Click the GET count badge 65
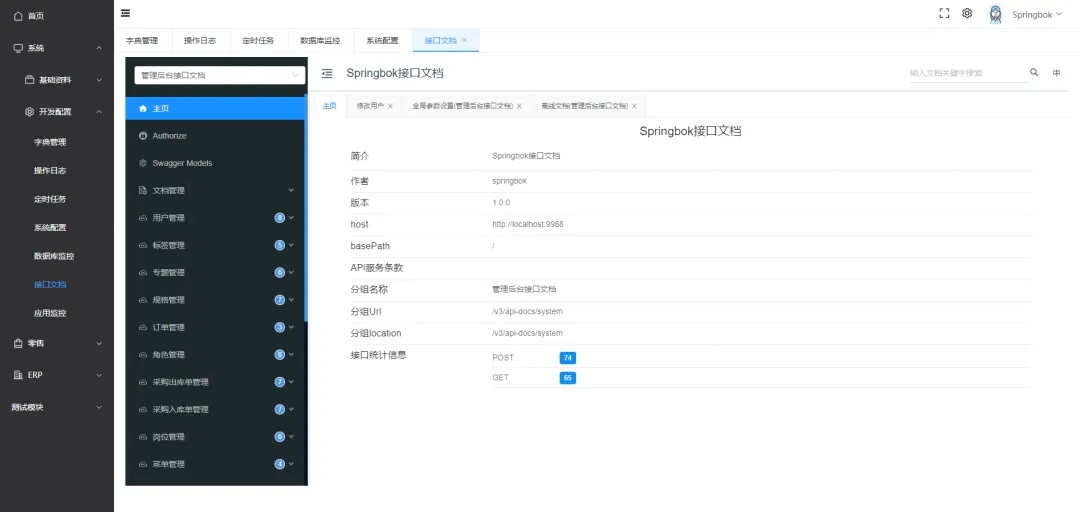1080x512 pixels. coord(568,378)
